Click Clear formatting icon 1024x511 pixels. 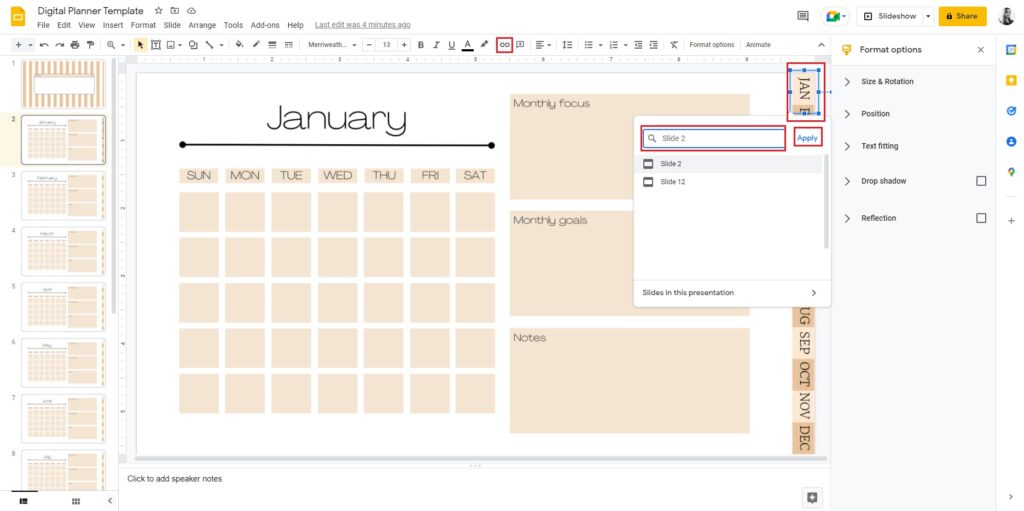point(674,45)
